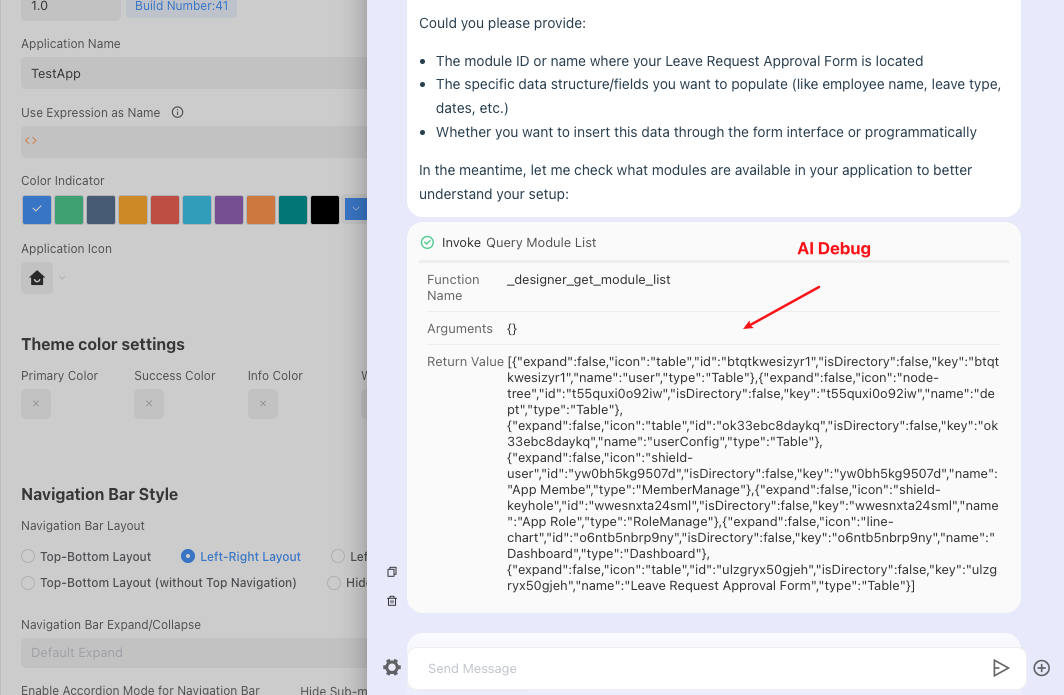Click the green check icon beside Invoke
Image resolution: width=1064 pixels, height=695 pixels.
pos(427,243)
